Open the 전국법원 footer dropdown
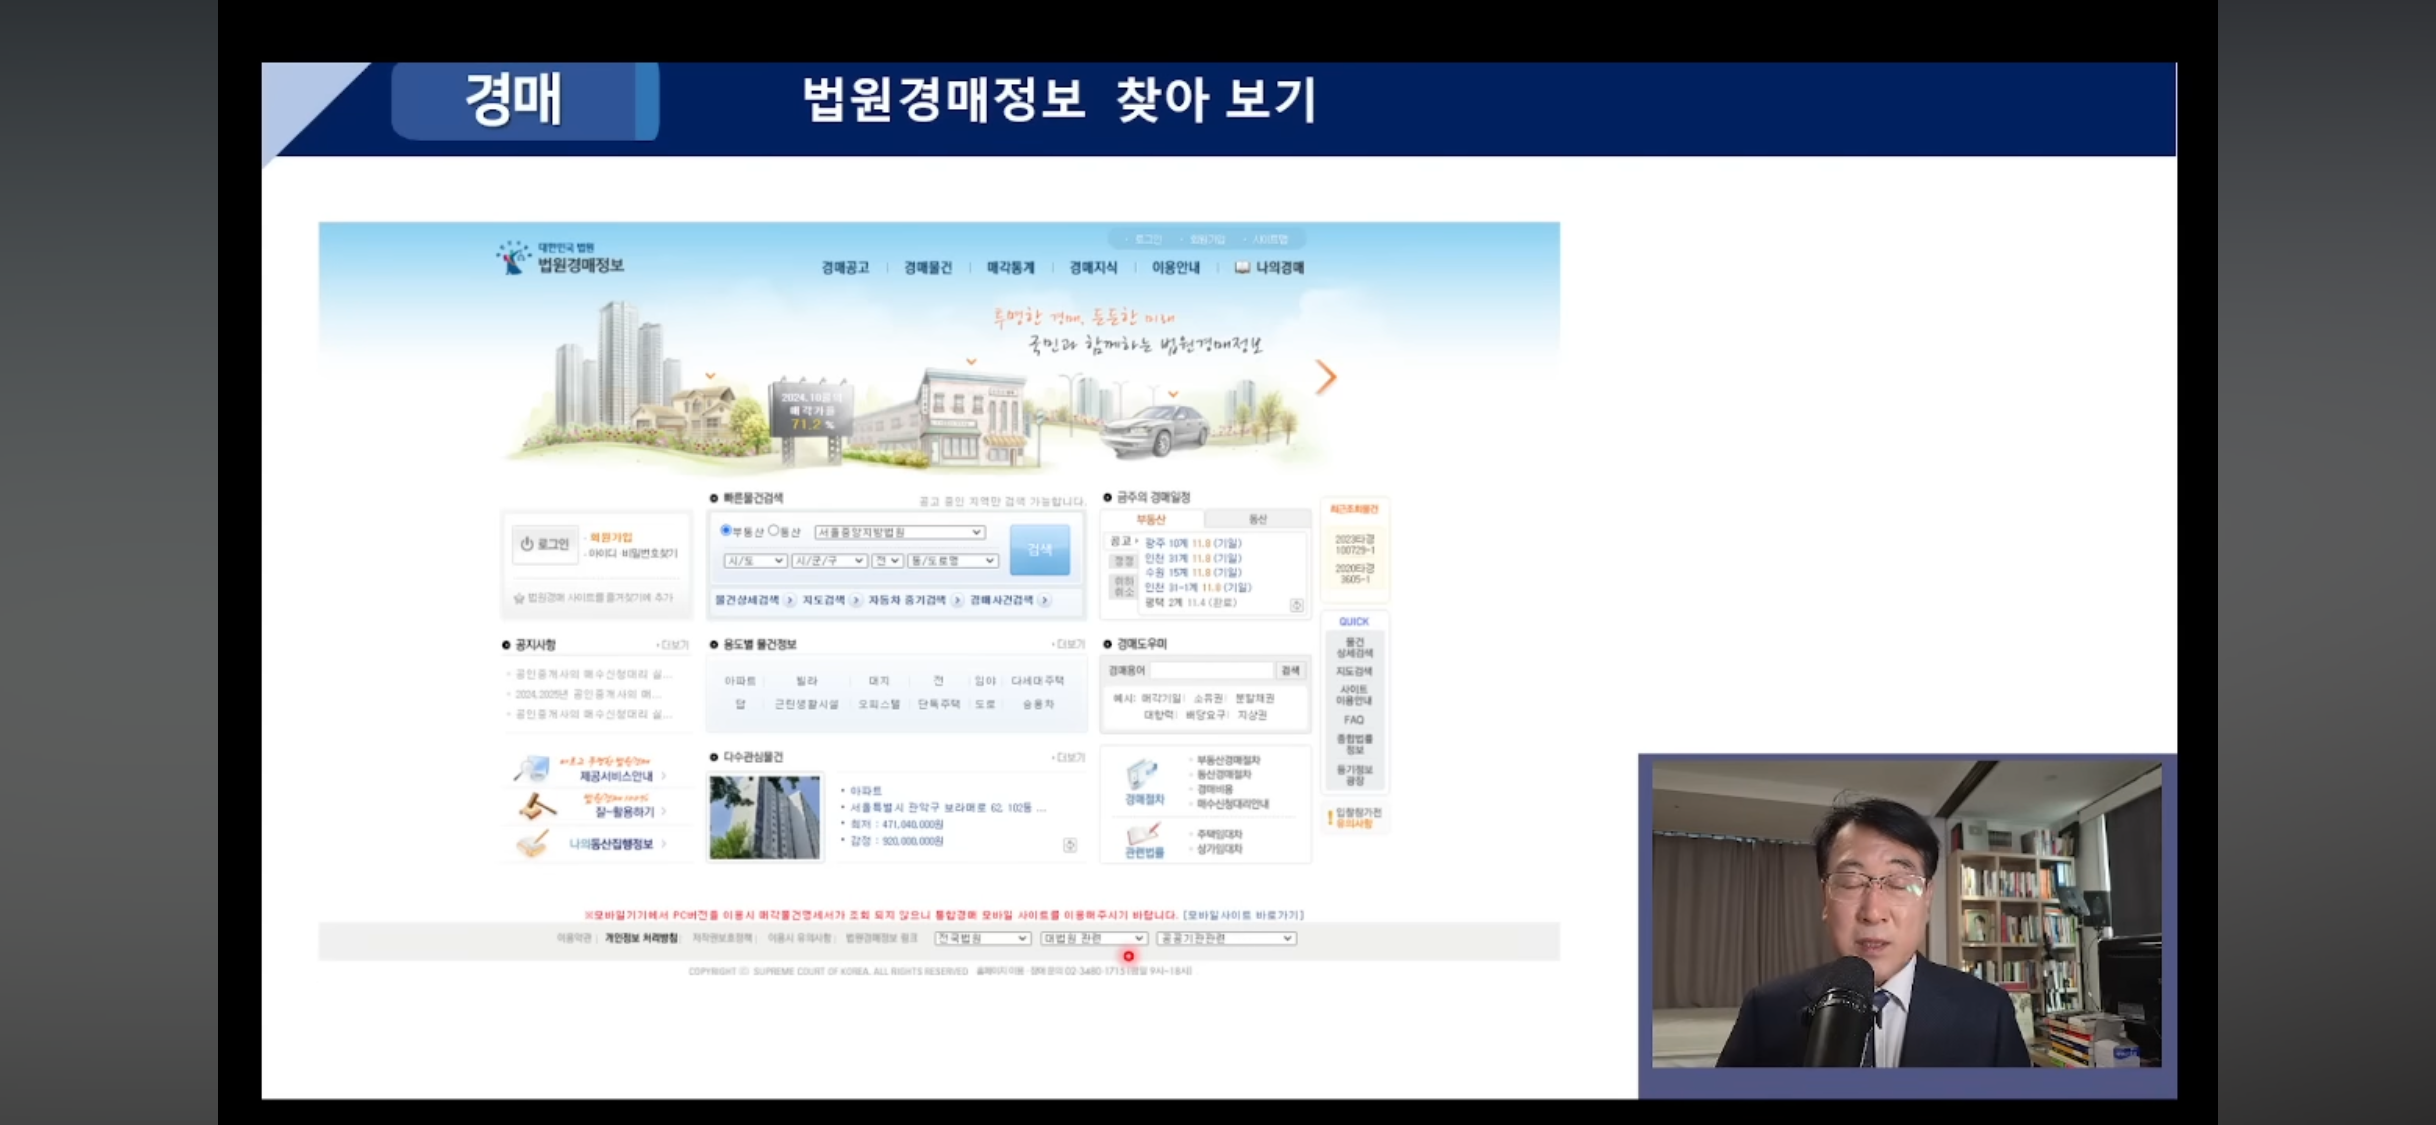 pyautogui.click(x=982, y=938)
